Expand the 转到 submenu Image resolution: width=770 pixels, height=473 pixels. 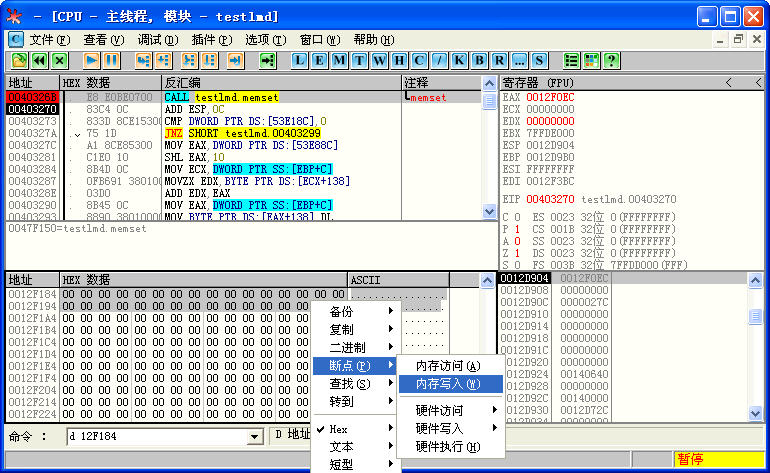click(x=356, y=402)
